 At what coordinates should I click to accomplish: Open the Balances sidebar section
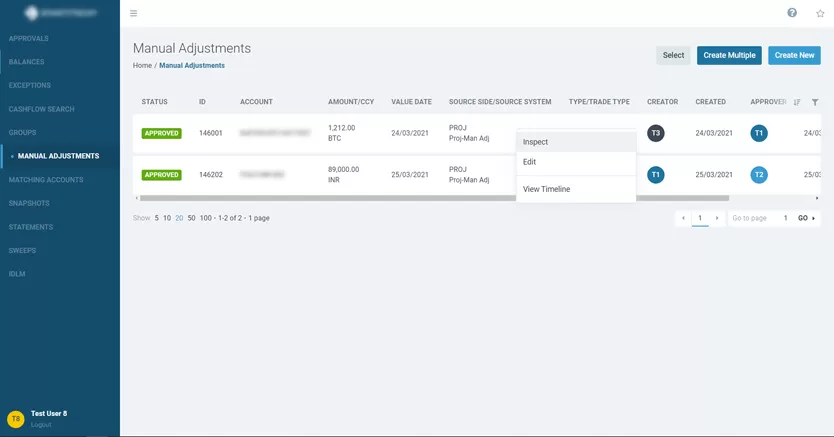coord(27,62)
